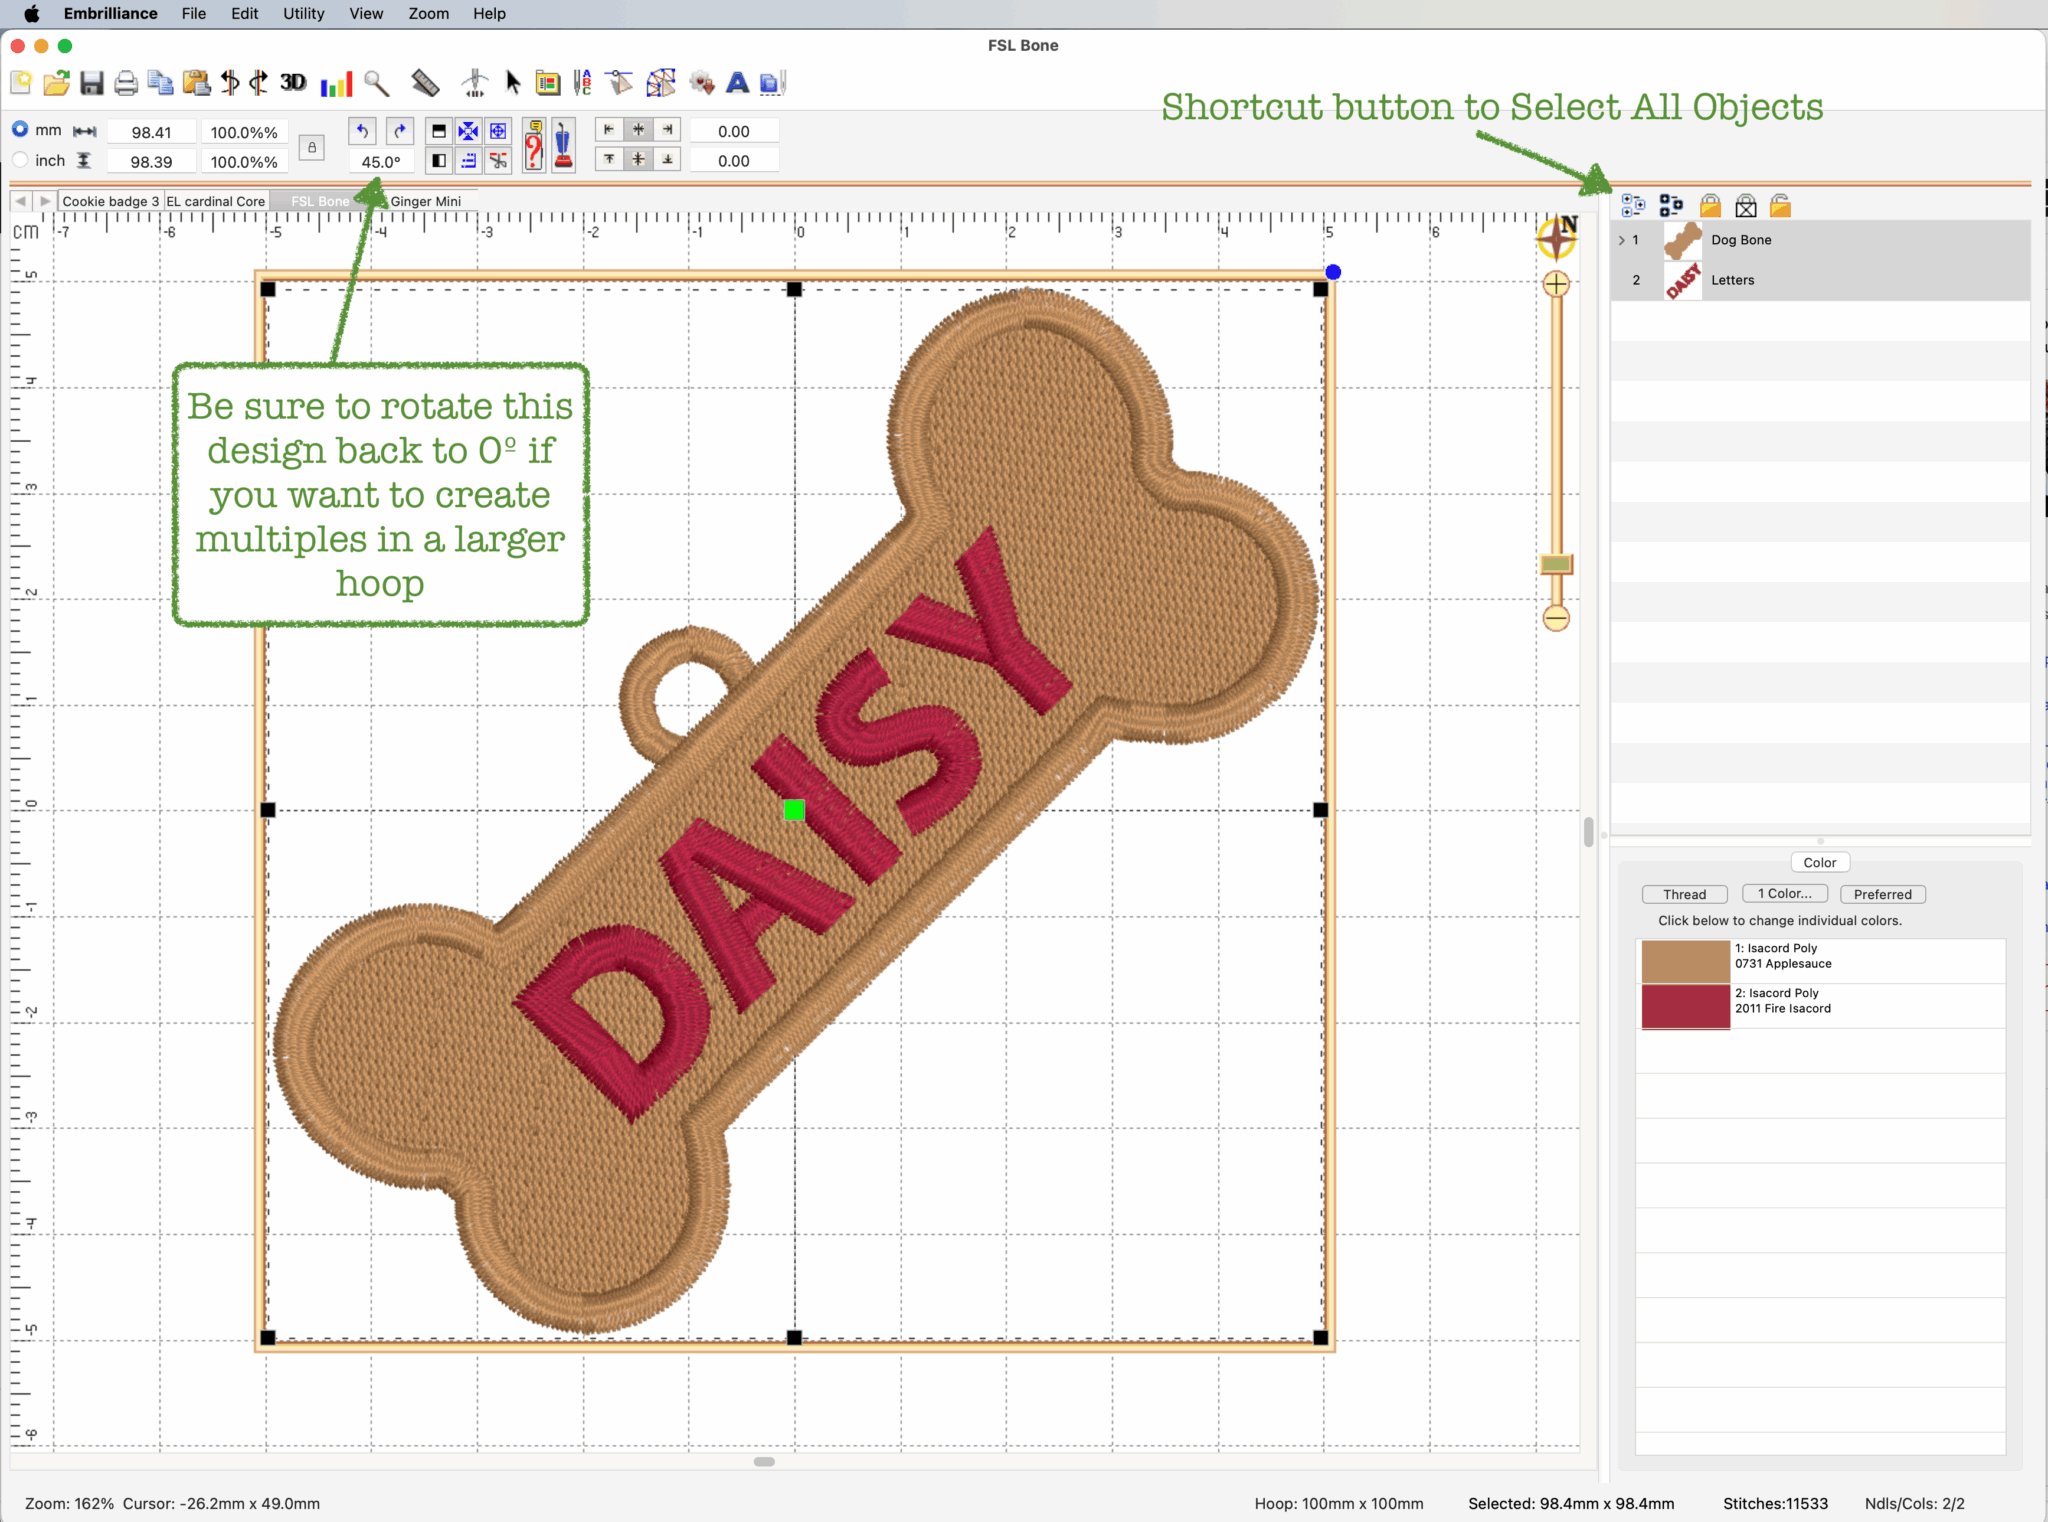2048x1522 pixels.
Task: Click the Preferred button
Action: (1882, 894)
